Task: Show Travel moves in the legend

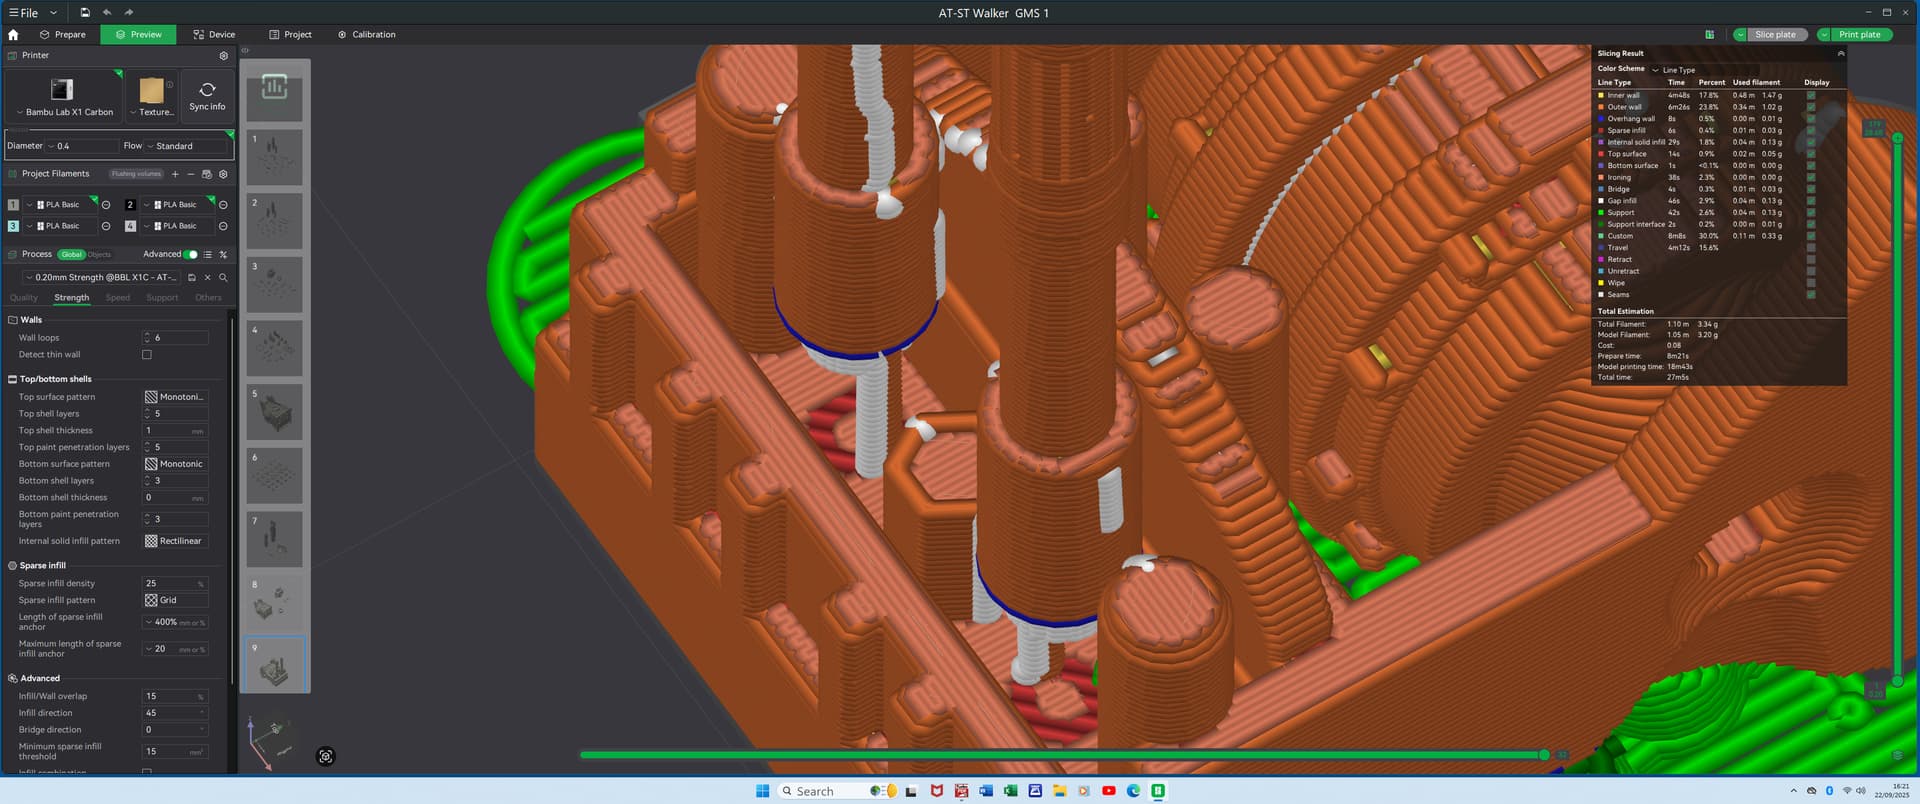Action: tap(1811, 248)
